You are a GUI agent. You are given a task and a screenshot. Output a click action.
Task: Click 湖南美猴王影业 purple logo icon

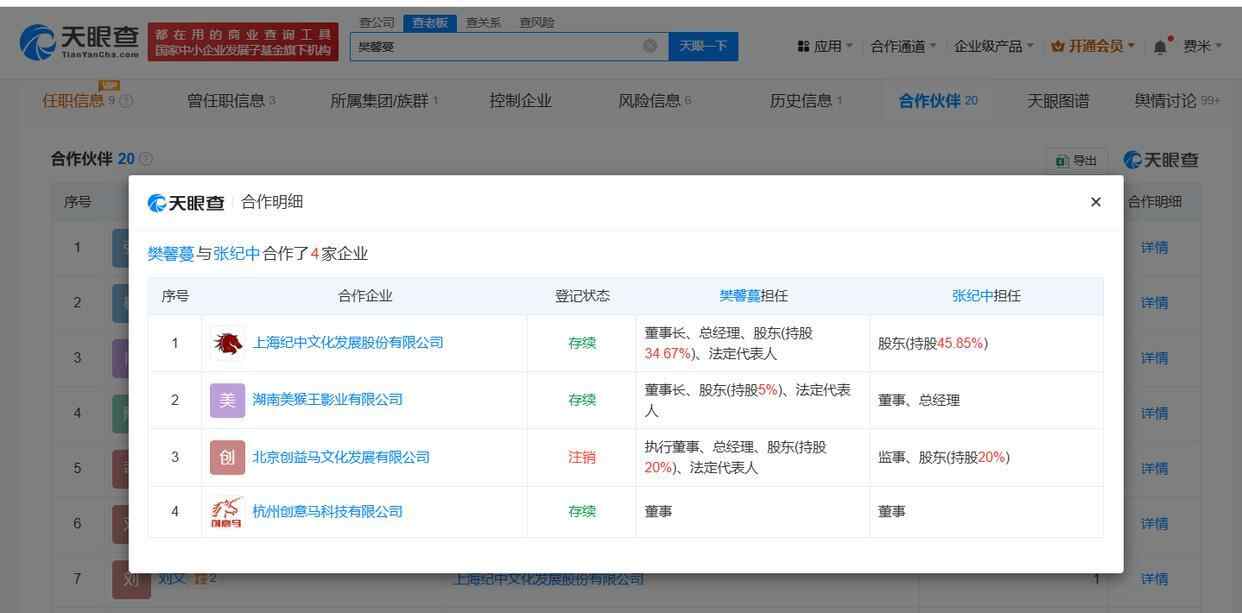tap(227, 400)
